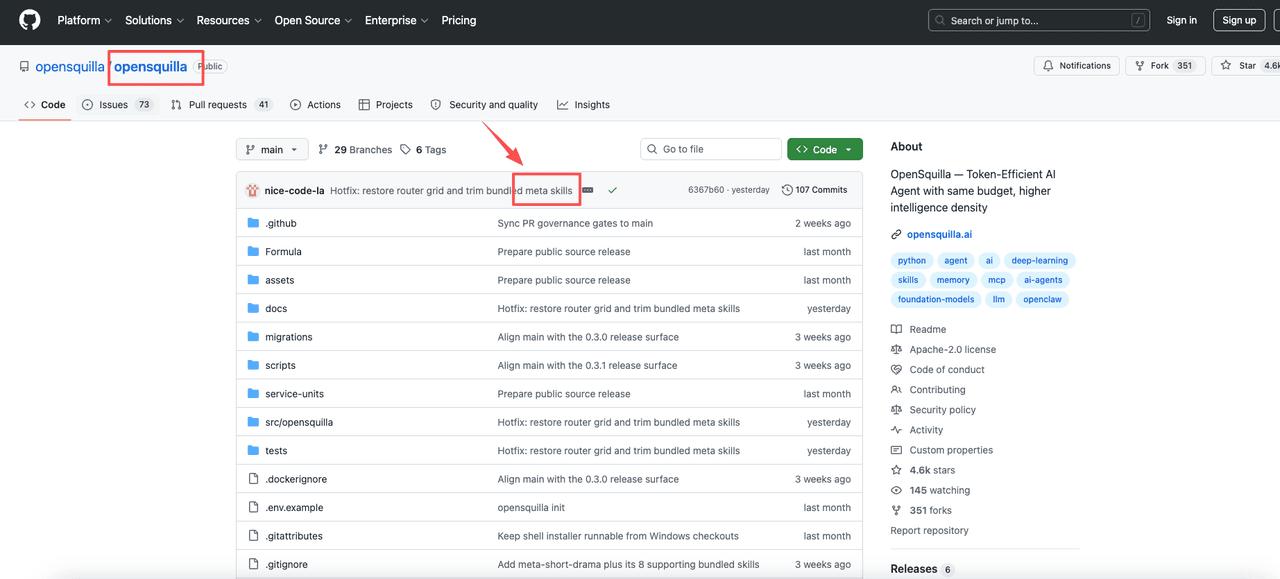1280x579 pixels.
Task: Open the 6367b60 commit hash
Action: [x=706, y=190]
